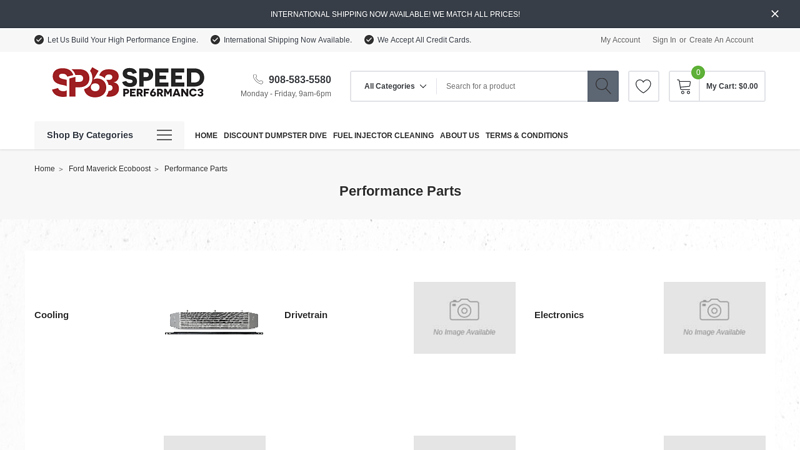Open Fuel Injector Cleaning page
This screenshot has width=800, height=450.
(x=383, y=136)
